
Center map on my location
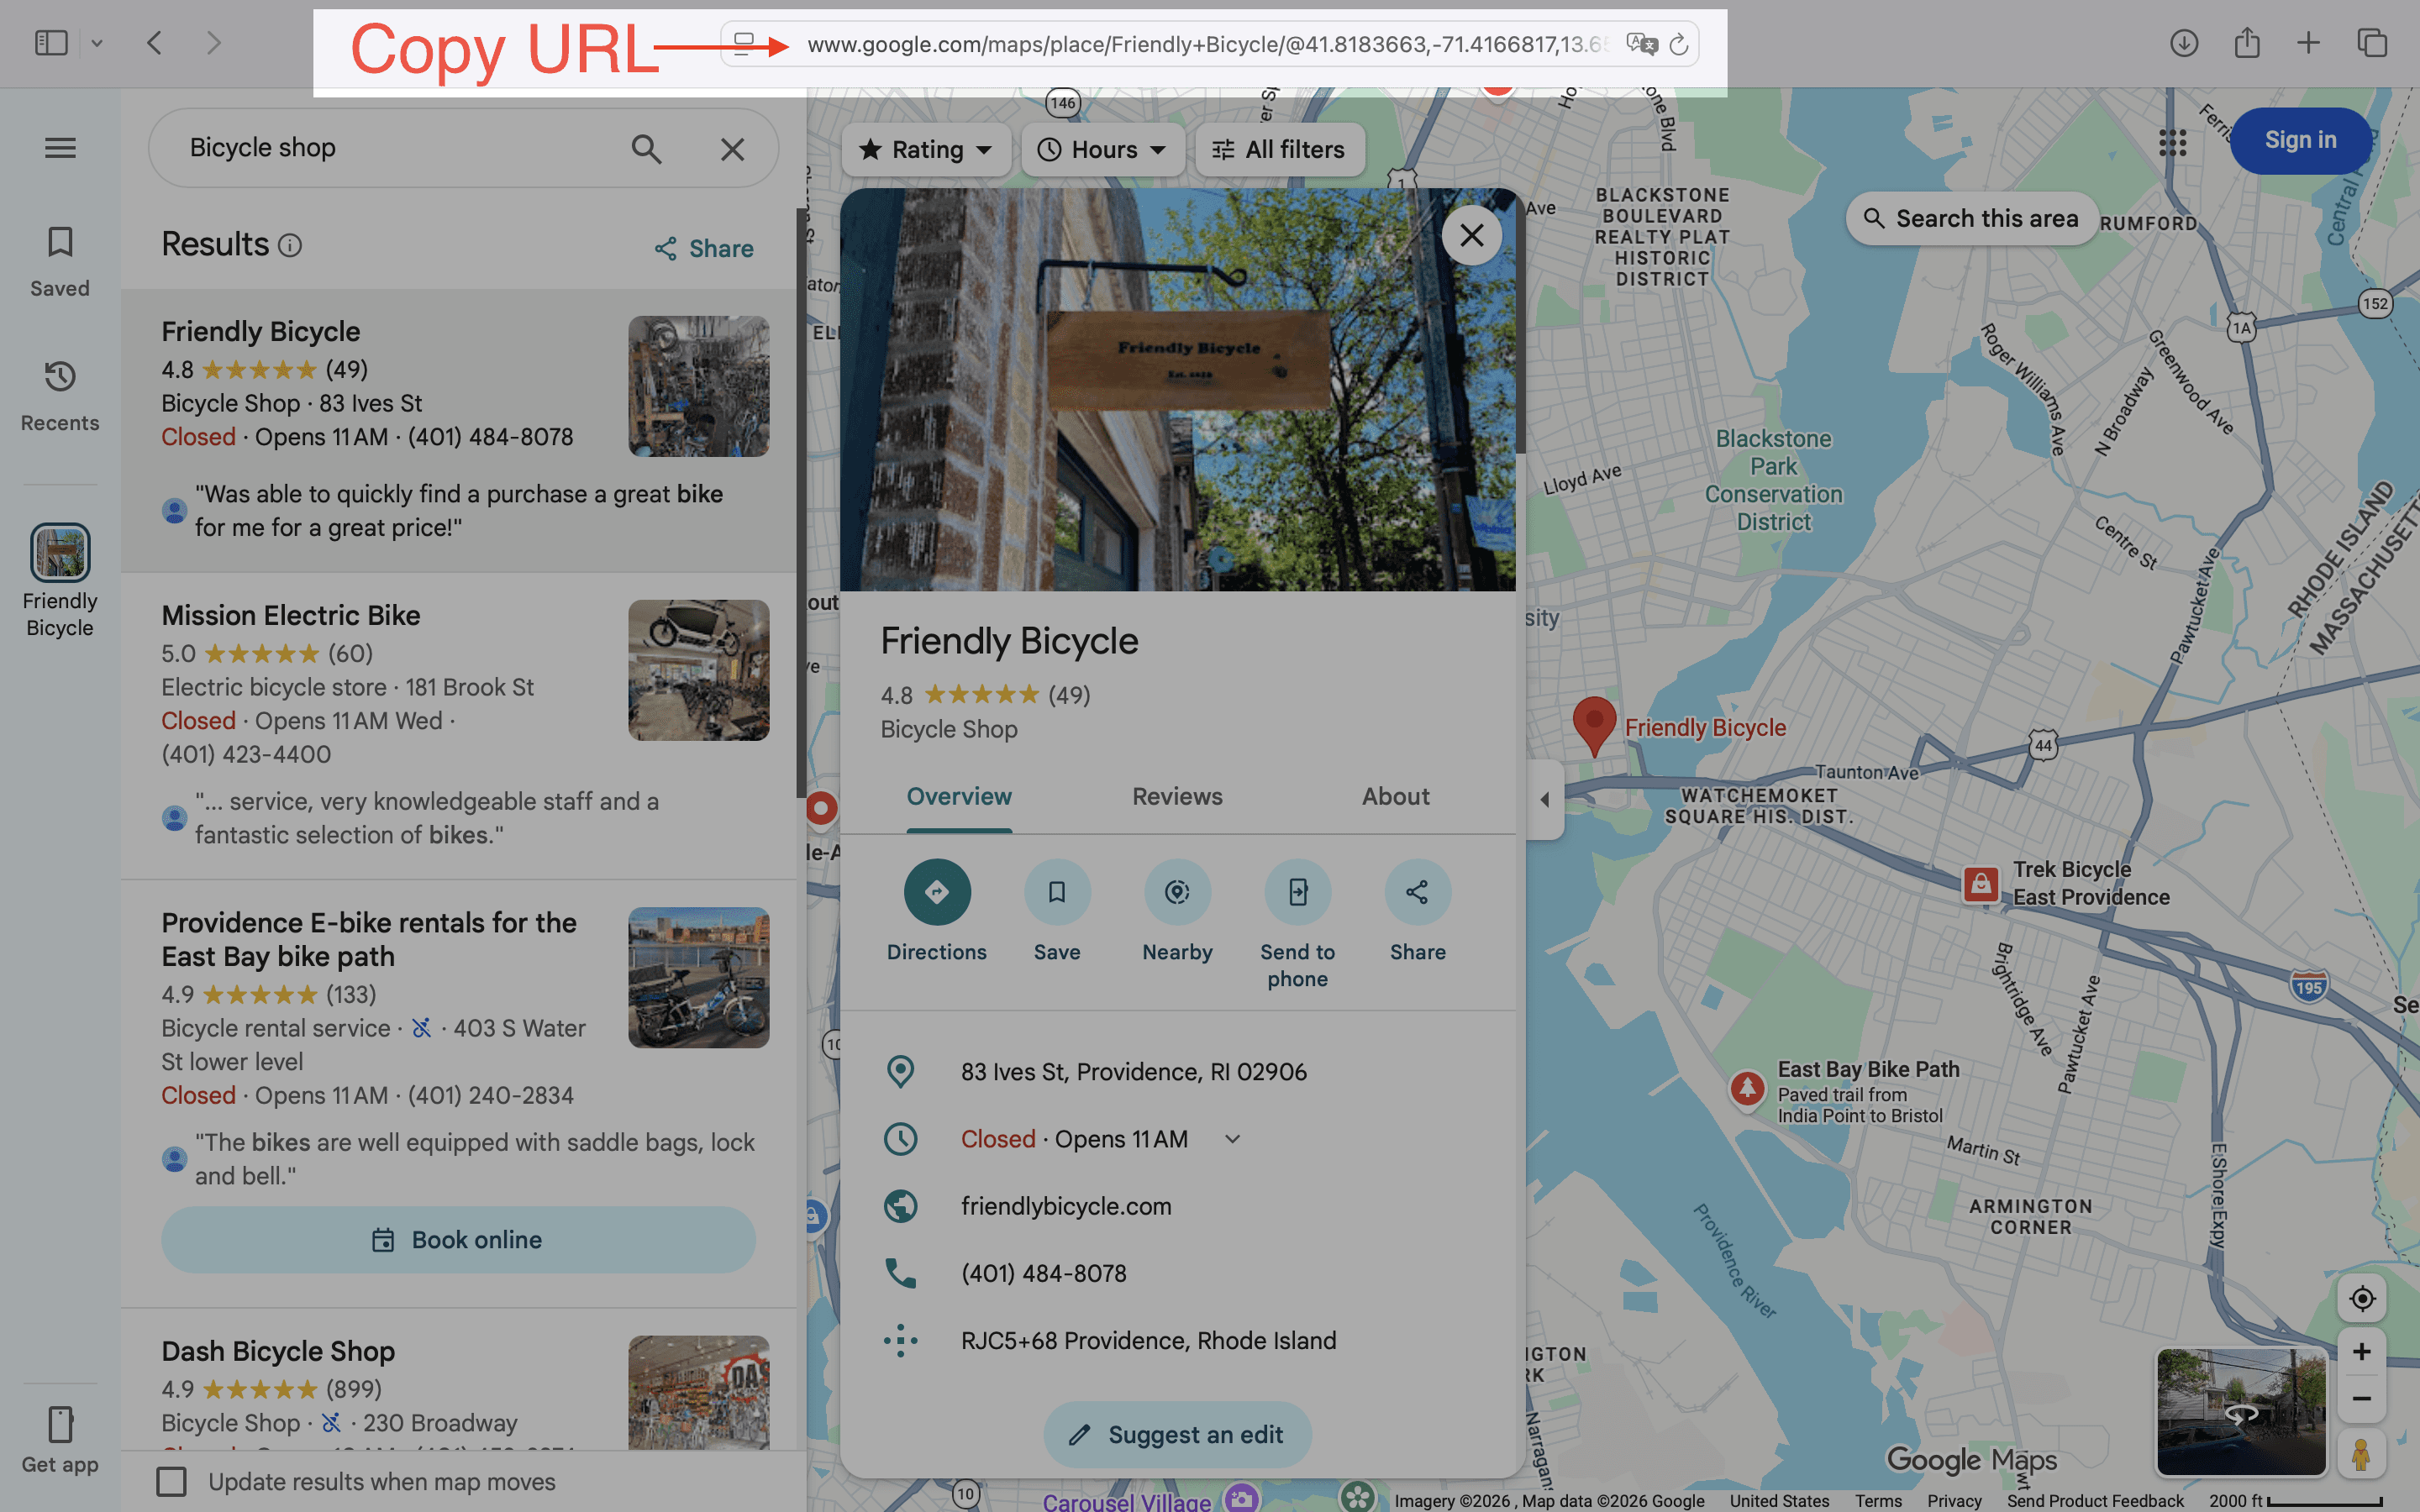pyautogui.click(x=2362, y=1298)
